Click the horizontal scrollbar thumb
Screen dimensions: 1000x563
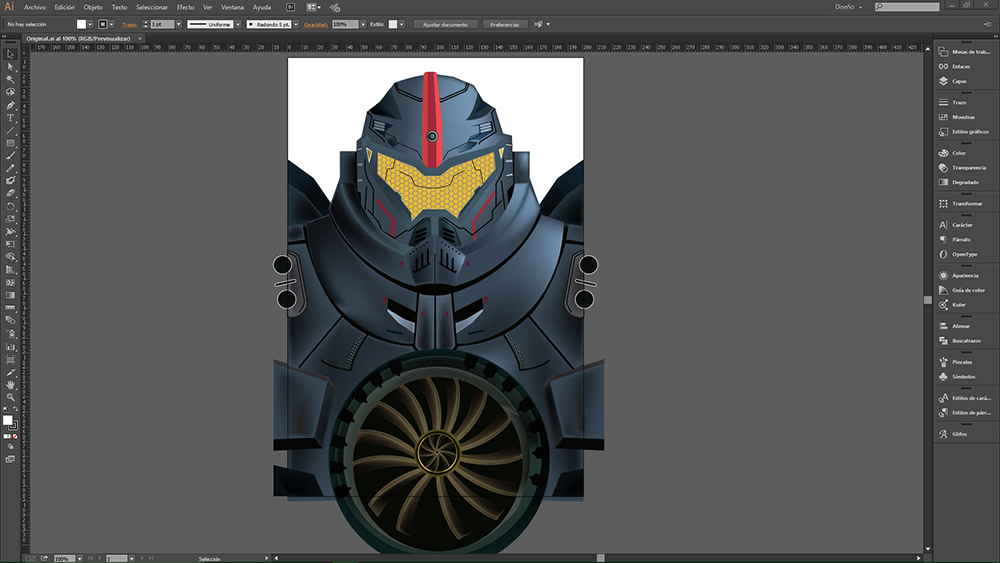(601, 558)
